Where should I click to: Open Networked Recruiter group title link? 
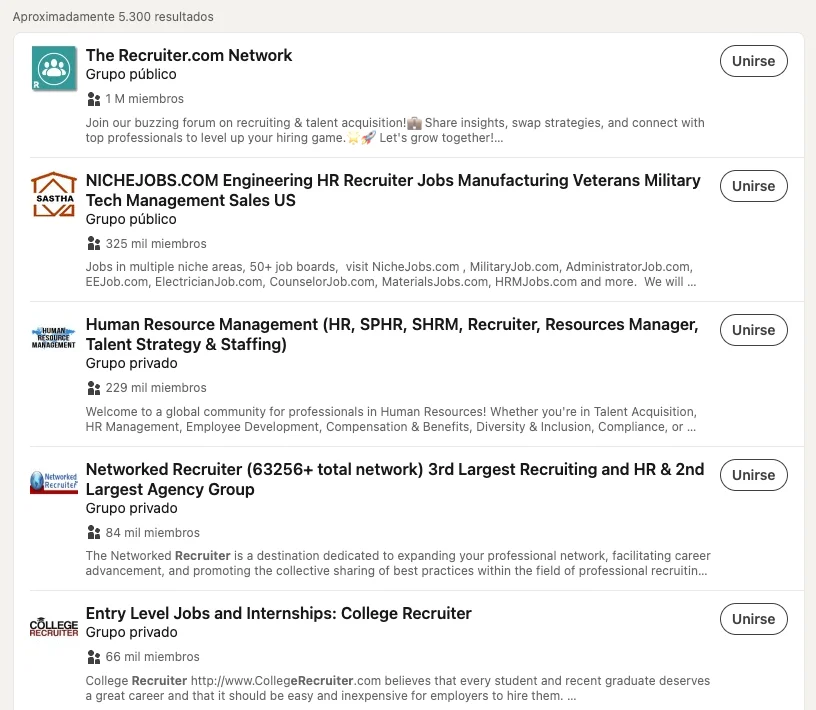coord(395,479)
